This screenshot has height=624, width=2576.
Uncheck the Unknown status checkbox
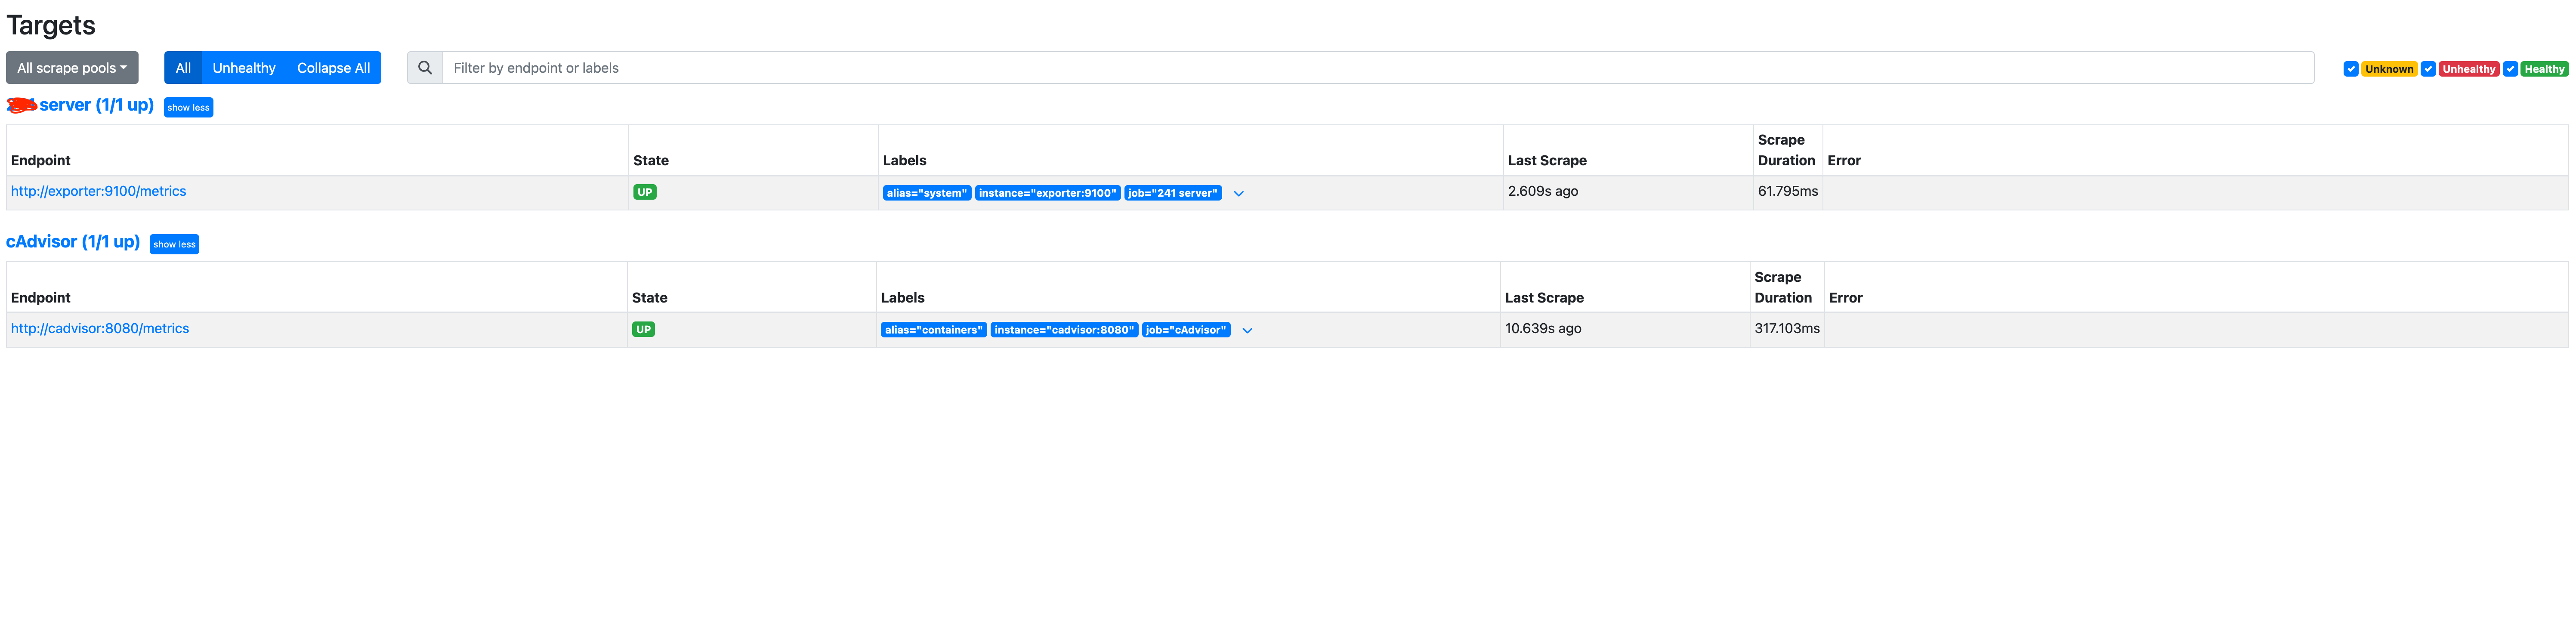(2350, 69)
